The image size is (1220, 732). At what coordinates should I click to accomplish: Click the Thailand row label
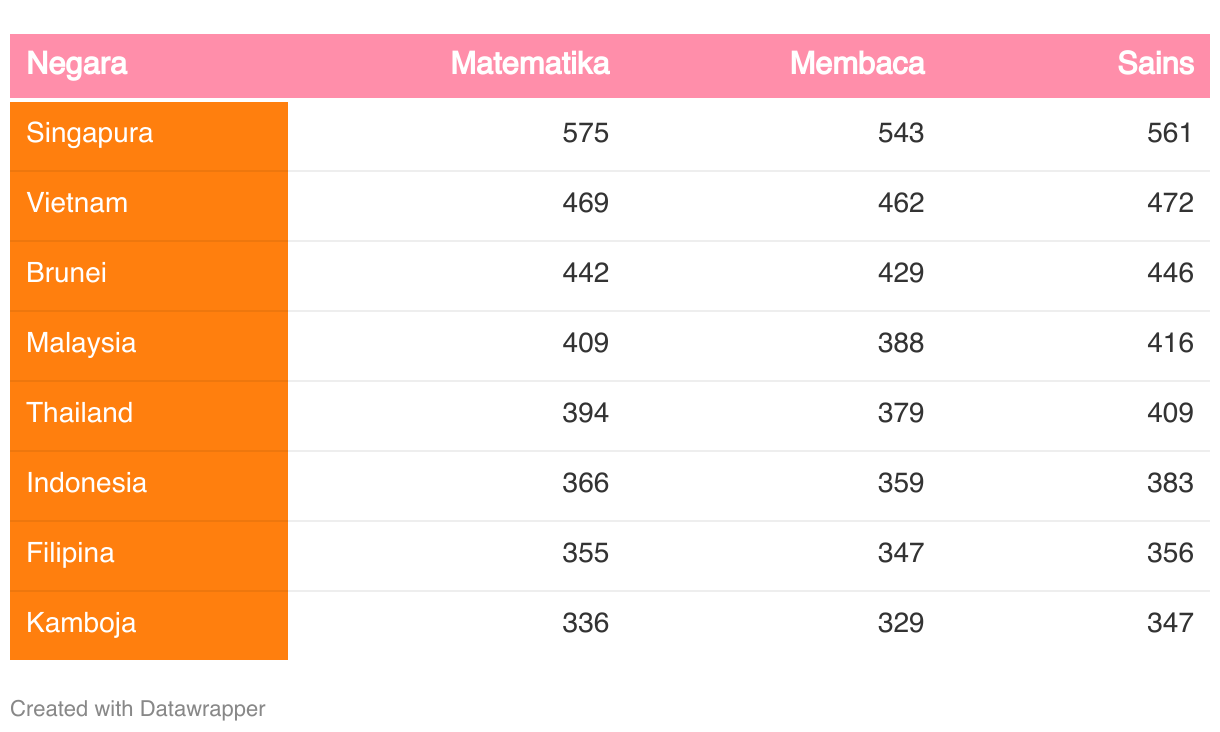(x=80, y=413)
